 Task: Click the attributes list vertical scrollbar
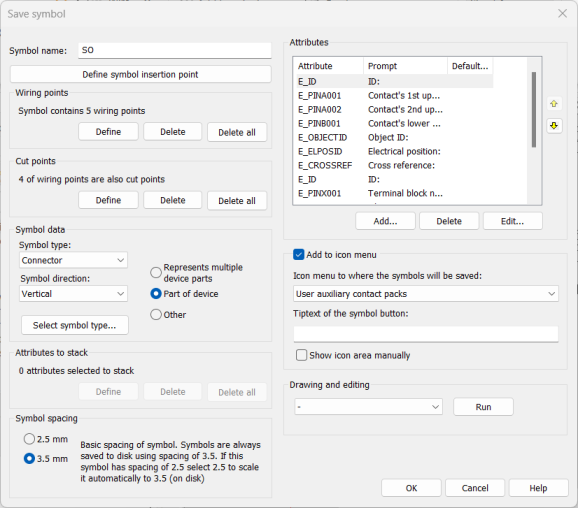[x=533, y=110]
